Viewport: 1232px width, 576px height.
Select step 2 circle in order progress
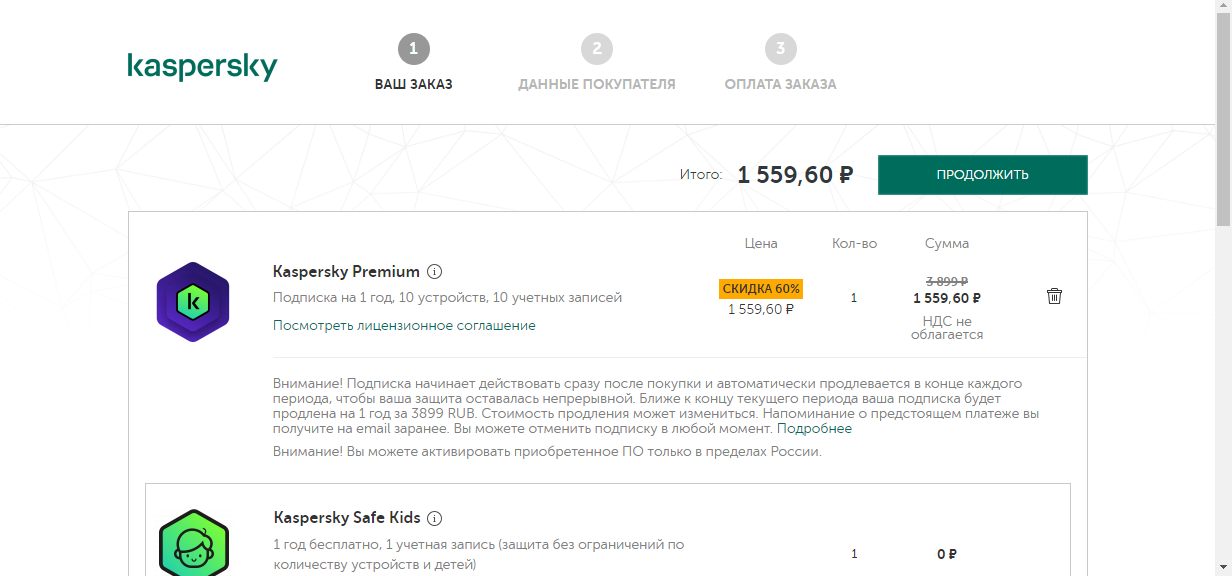click(597, 49)
